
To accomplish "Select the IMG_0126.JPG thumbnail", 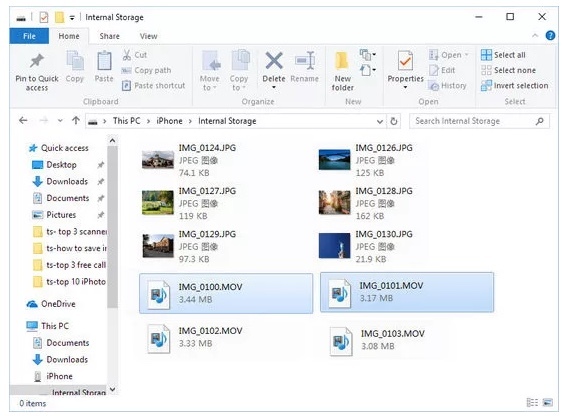I will [x=334, y=160].
